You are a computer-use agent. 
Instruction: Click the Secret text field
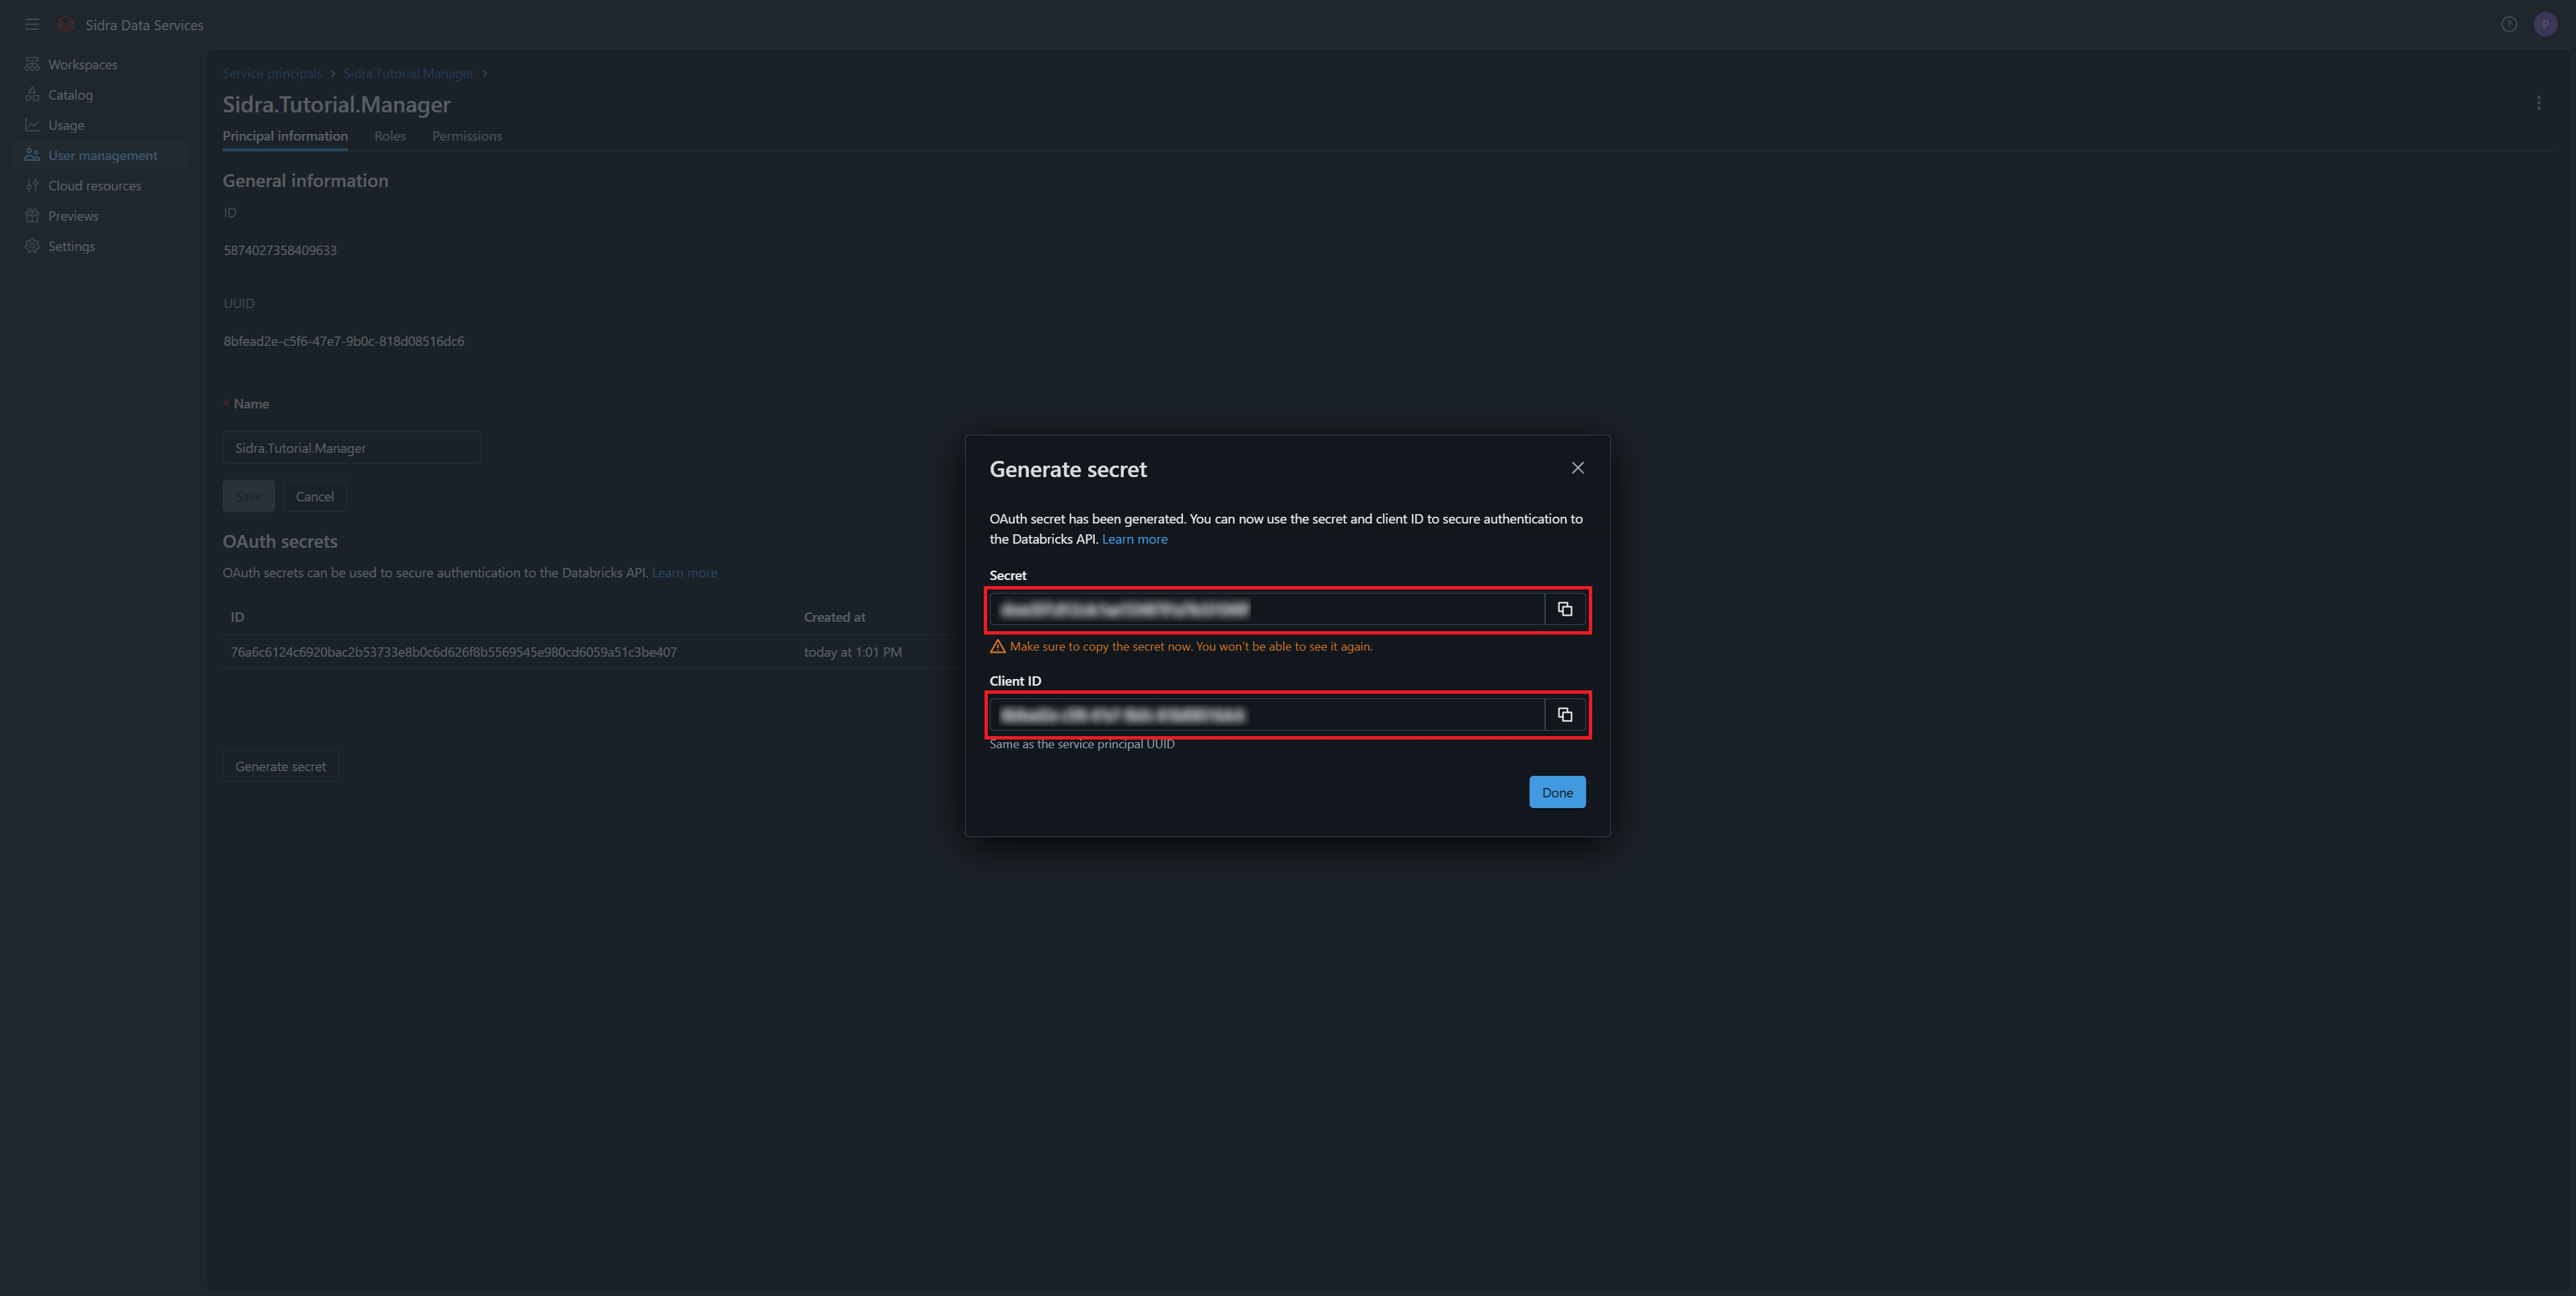pos(1266,609)
